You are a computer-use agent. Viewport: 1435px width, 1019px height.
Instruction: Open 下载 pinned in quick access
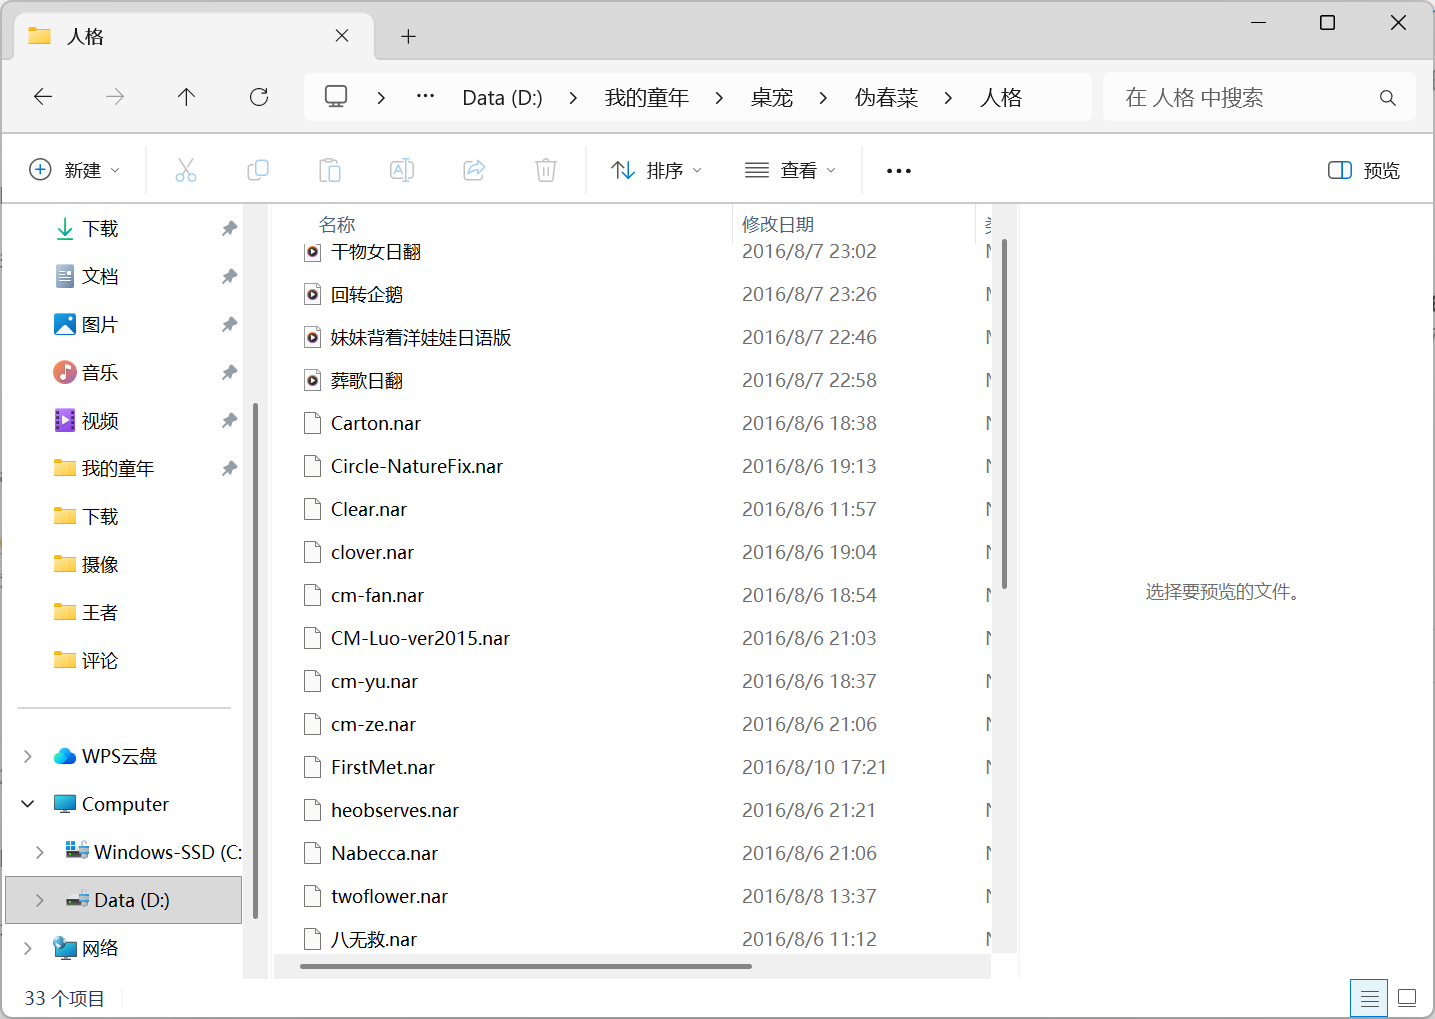tap(100, 229)
